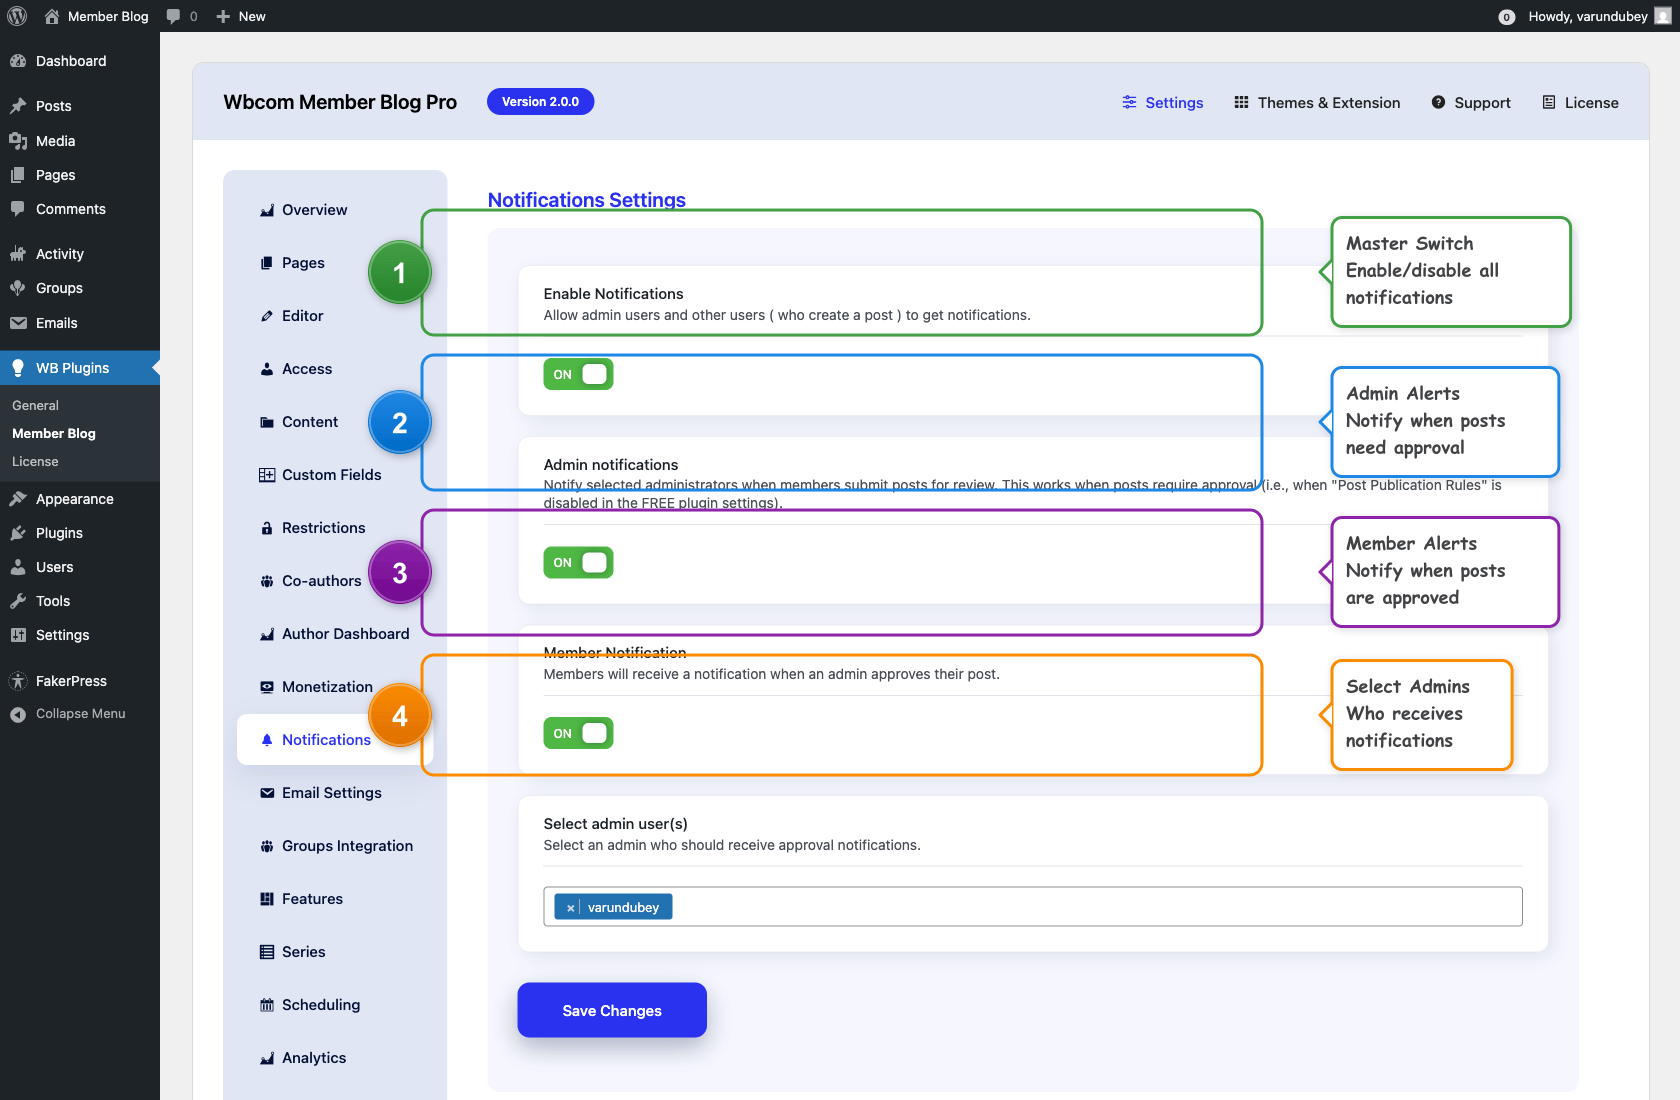Open Member Blog under WB Plugins submenu
The height and width of the screenshot is (1100, 1680).
coord(54,433)
